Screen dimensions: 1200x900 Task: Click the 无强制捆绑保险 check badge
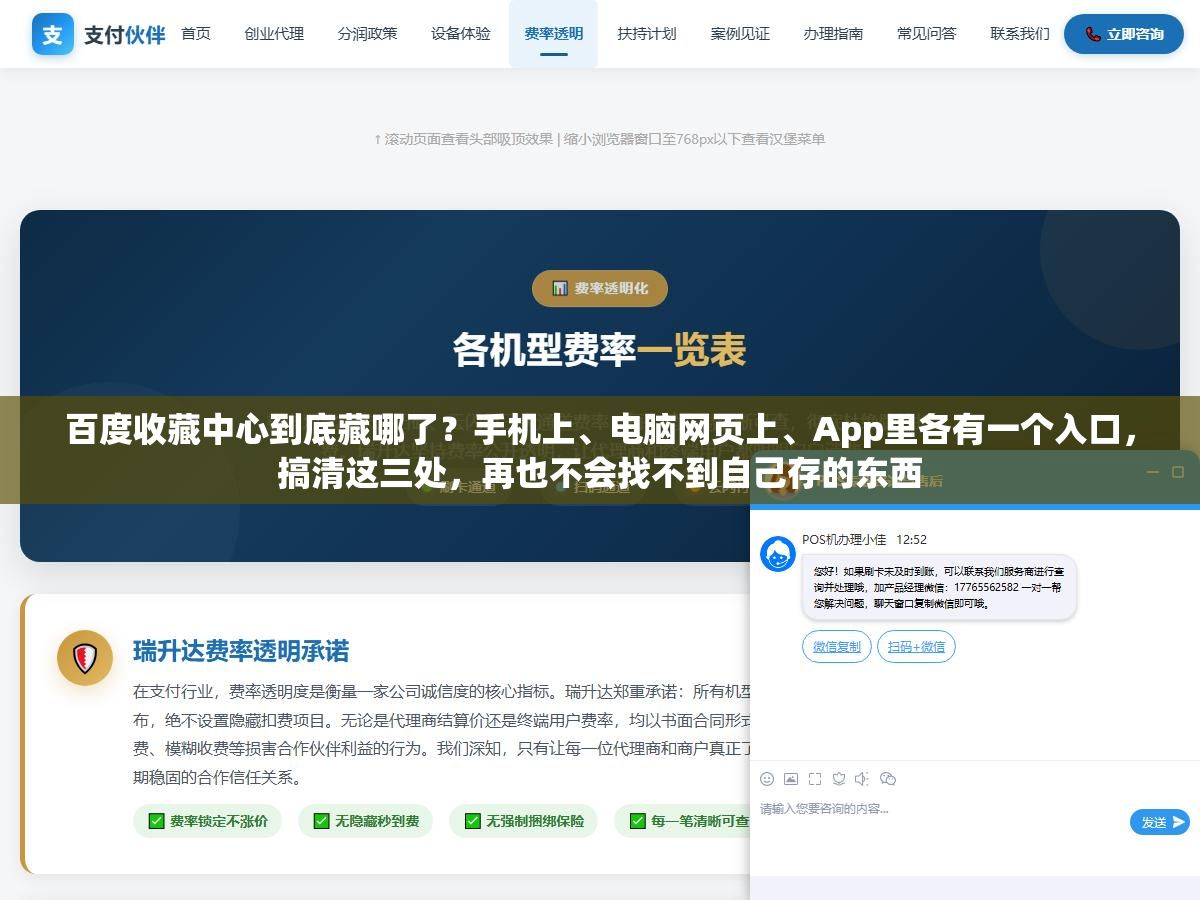pyautogui.click(x=524, y=821)
